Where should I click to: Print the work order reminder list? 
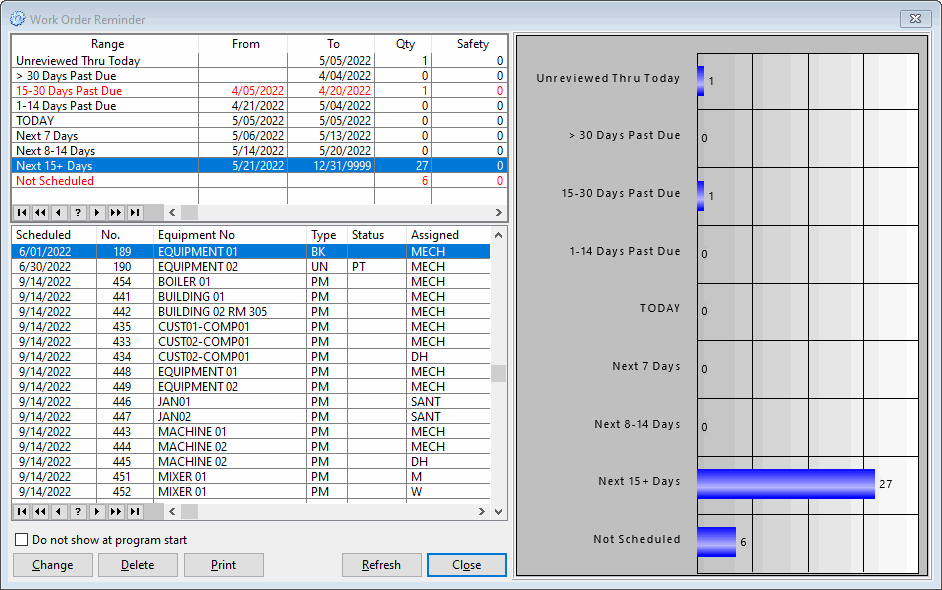pyautogui.click(x=223, y=564)
